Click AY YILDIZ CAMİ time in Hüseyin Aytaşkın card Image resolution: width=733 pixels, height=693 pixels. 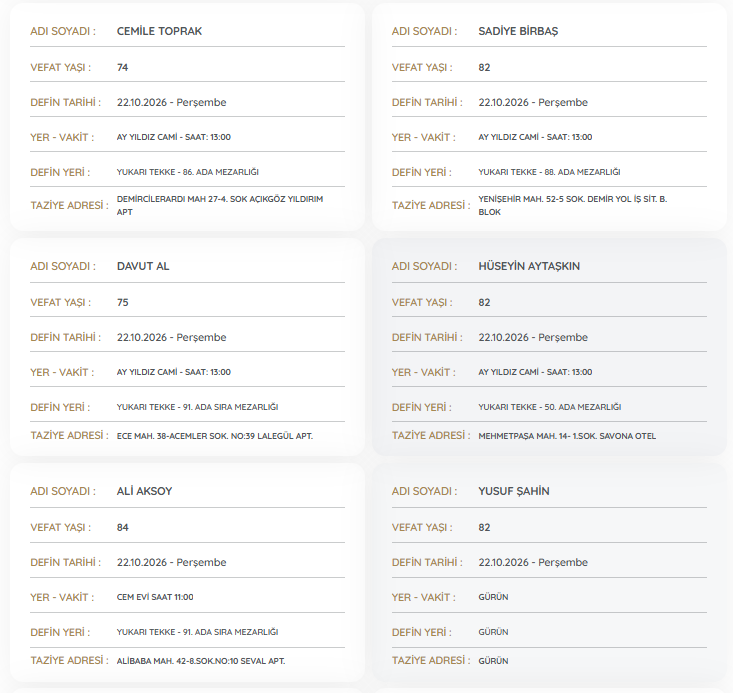pos(535,372)
